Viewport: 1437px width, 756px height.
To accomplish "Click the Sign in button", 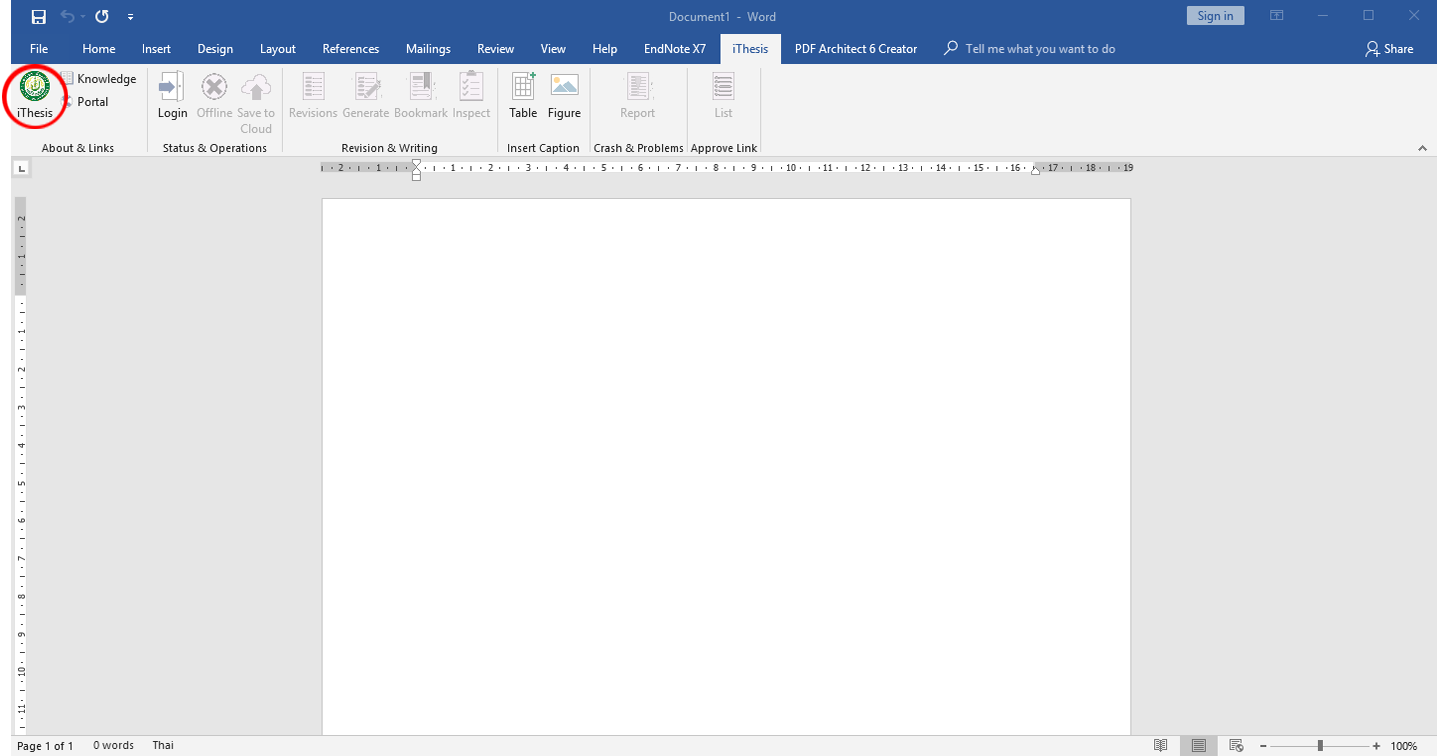I will [1215, 15].
